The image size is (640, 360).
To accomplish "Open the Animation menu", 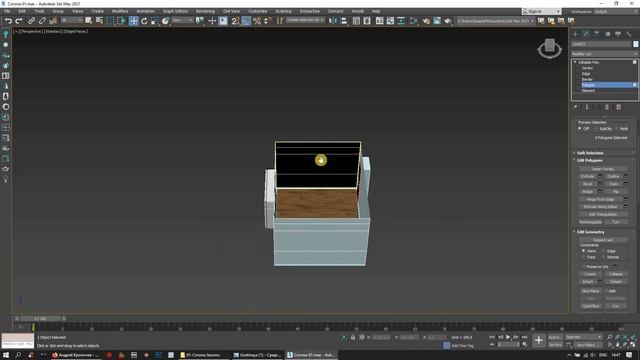I will (x=145, y=11).
